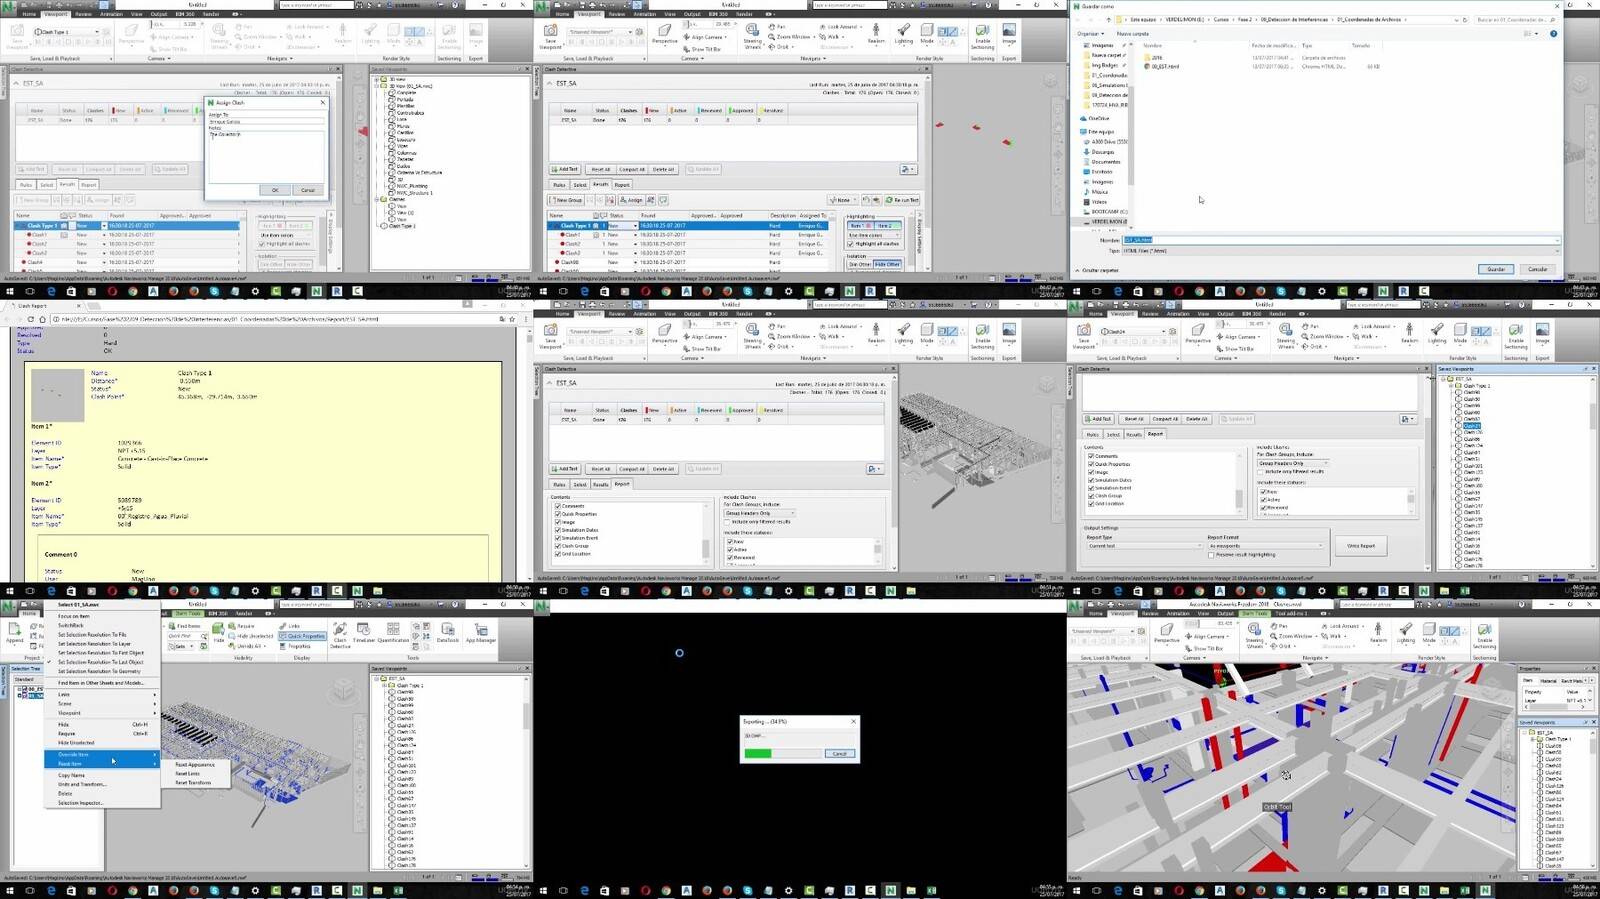Click the clash thumbnail in the Clash Report browser
The width and height of the screenshot is (1600, 899).
pos(58,395)
